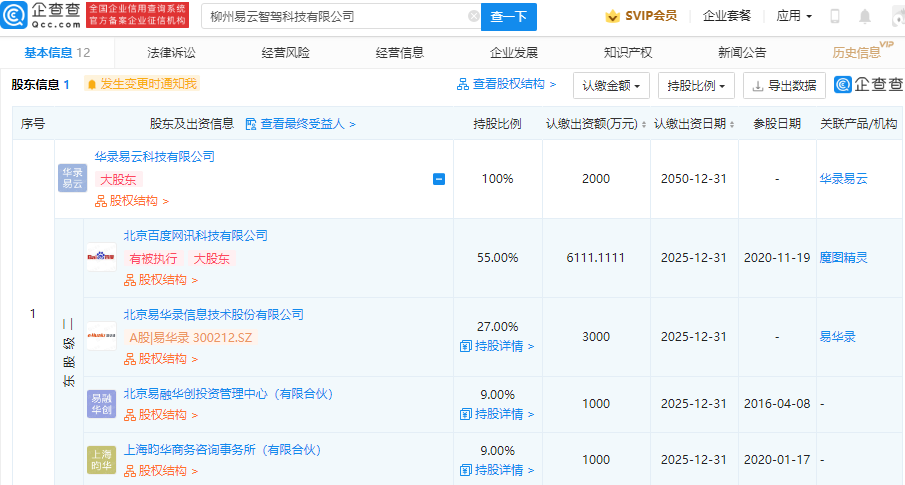Screen dimensions: 905x485
Task: Switch to the 经营风险 tab
Action: coord(286,53)
